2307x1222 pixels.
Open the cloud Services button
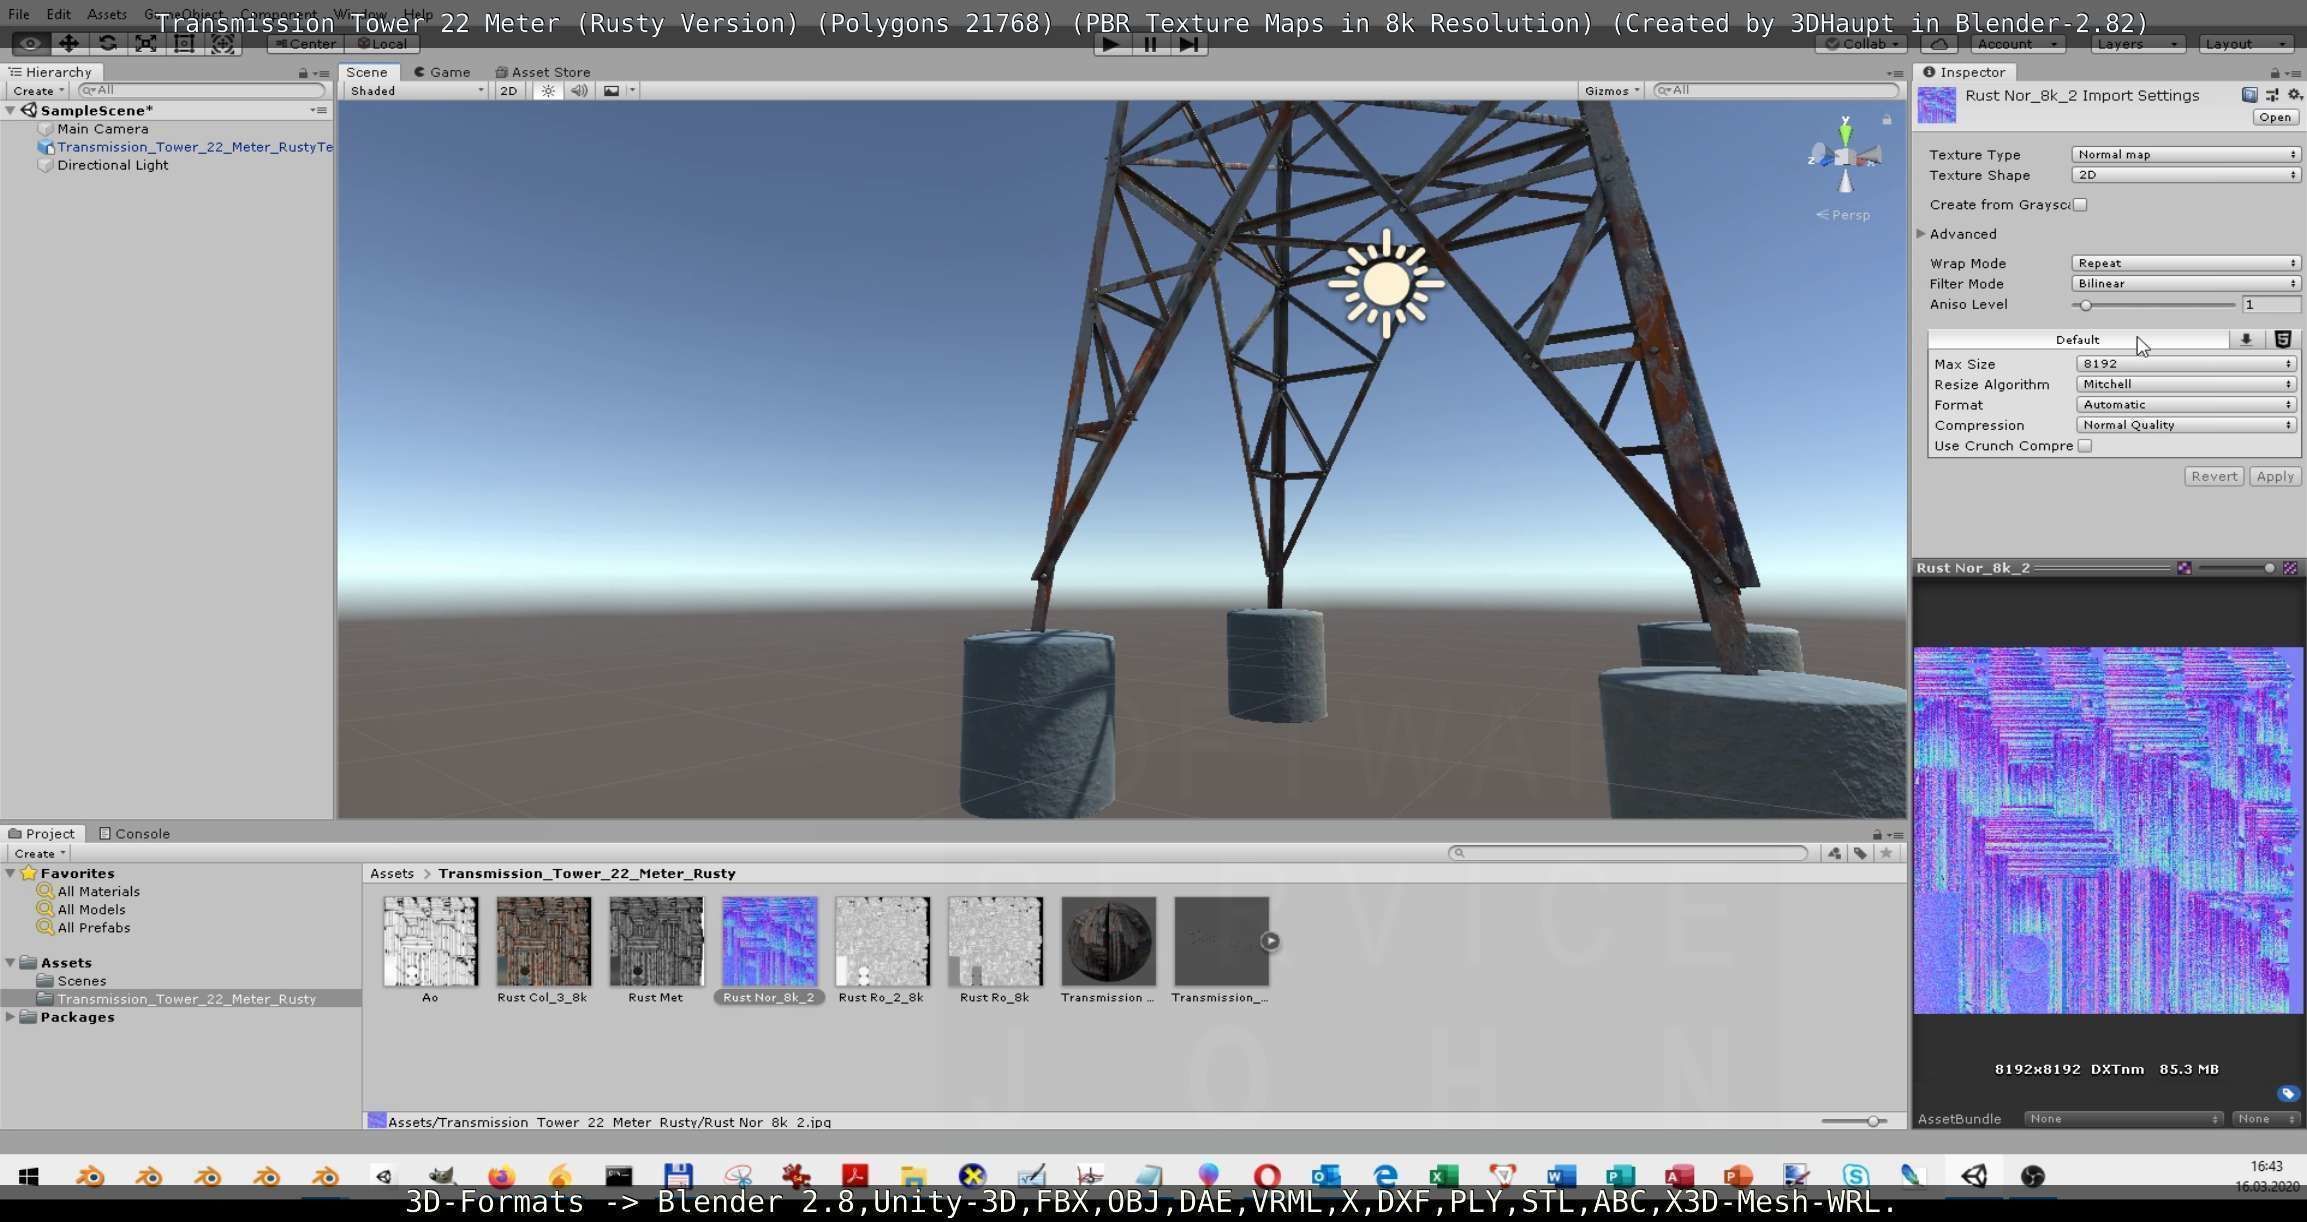point(1939,44)
